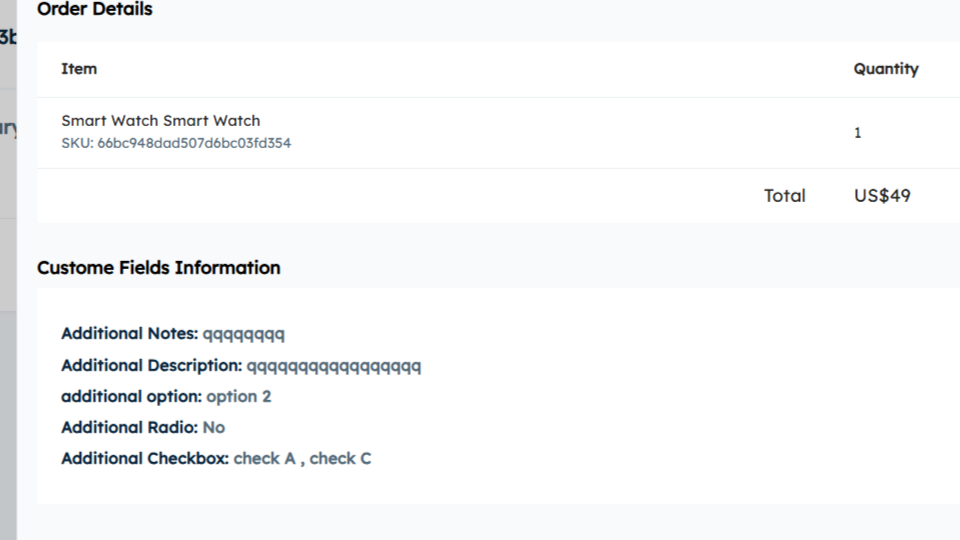Select the Additional Radio value No
Image resolution: width=960 pixels, height=540 pixels.
(x=213, y=428)
